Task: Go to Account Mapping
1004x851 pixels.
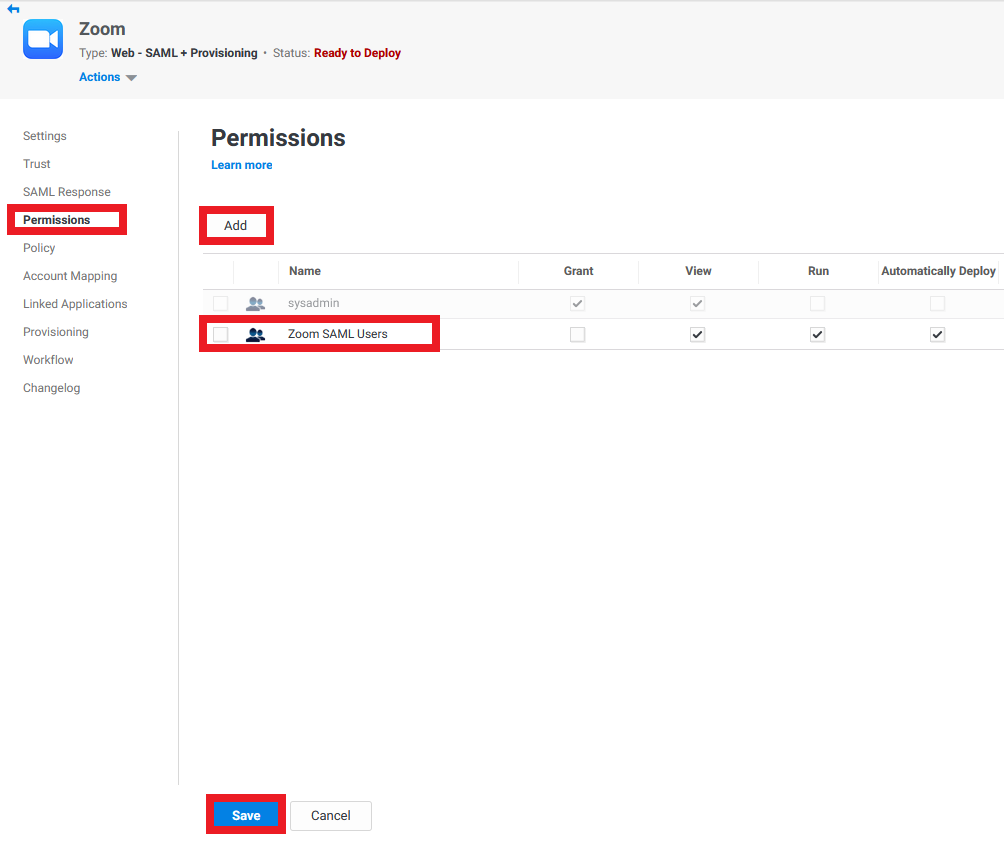Action: coord(70,276)
